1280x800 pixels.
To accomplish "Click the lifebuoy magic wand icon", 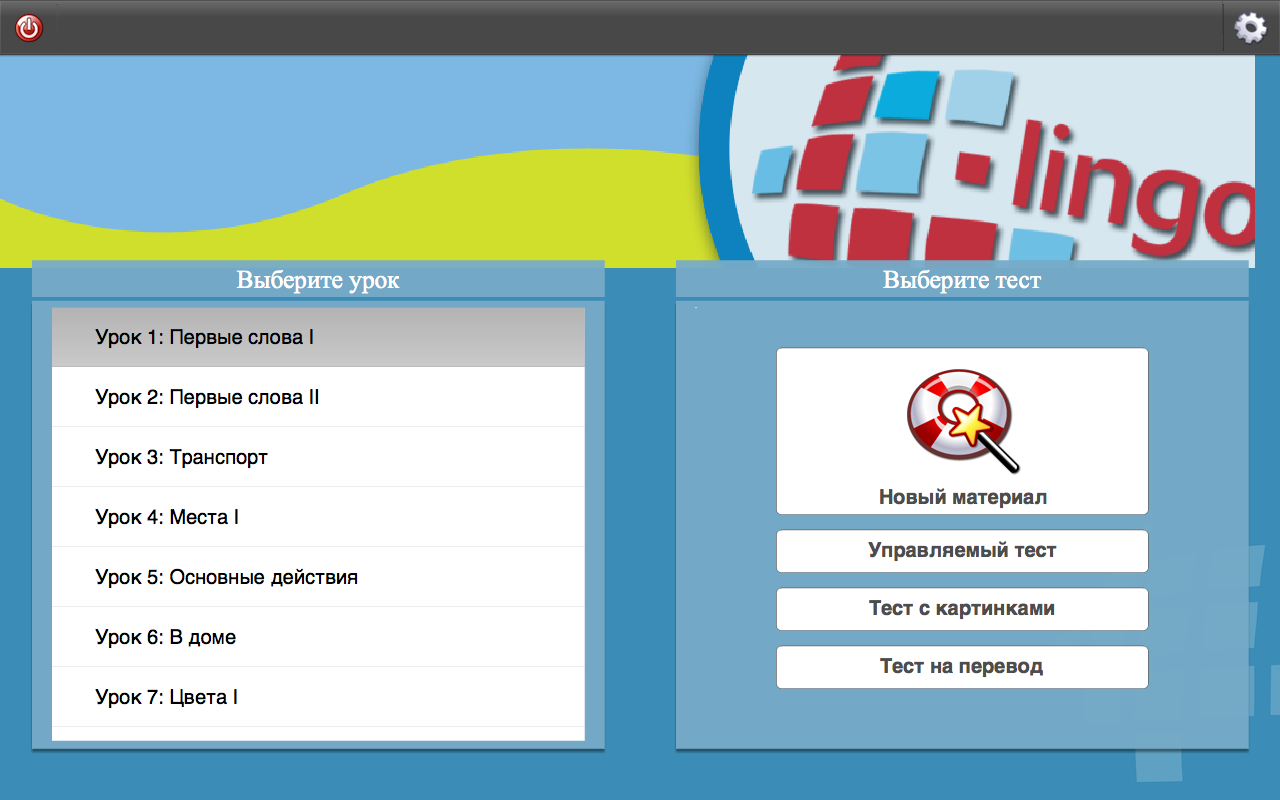I will 961,420.
